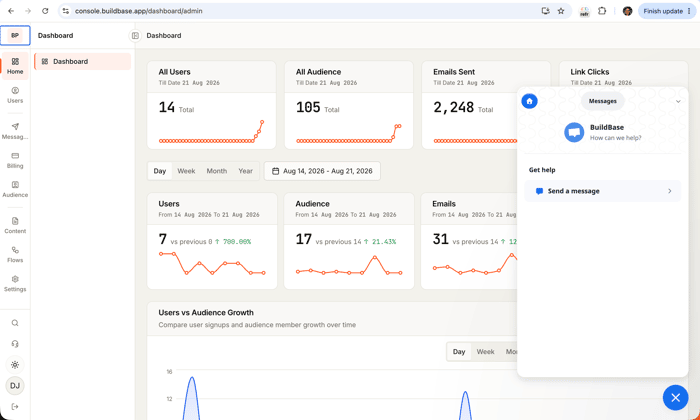The height and width of the screenshot is (420, 700).
Task: Collapse chat widget with chevron down
Action: click(678, 101)
